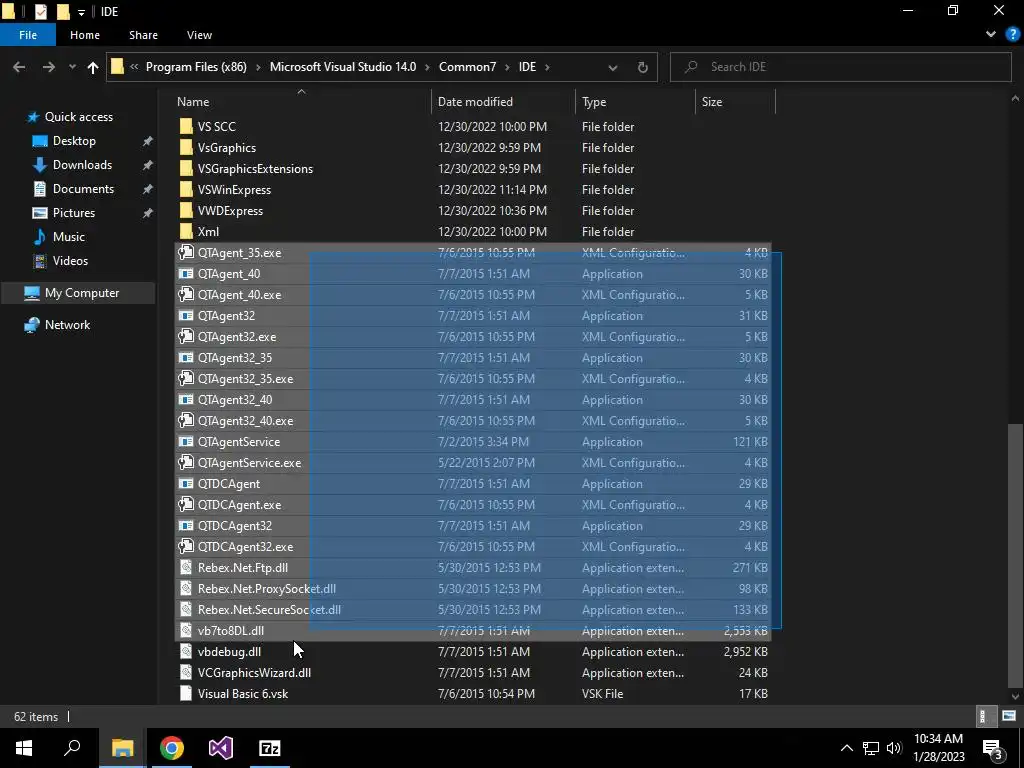
Task: Select the VWDExpress folder
Action: point(230,210)
